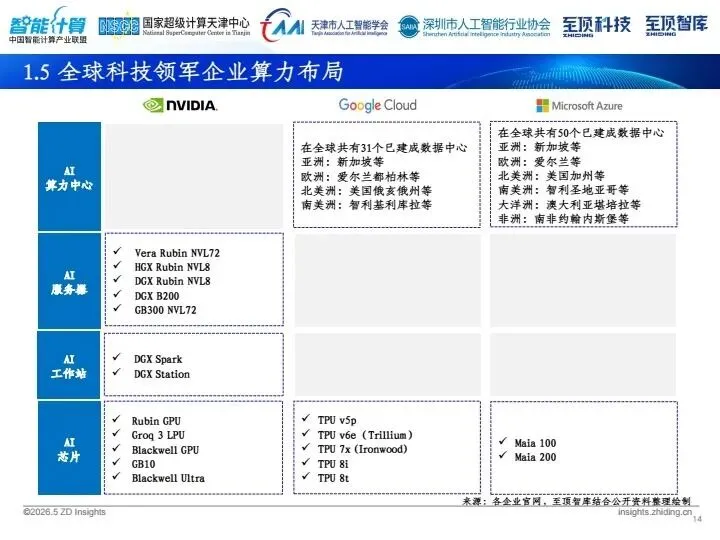This screenshot has width=720, height=540.
Task: Click the TPU v6e (Trillium) entry
Action: [x=365, y=435]
